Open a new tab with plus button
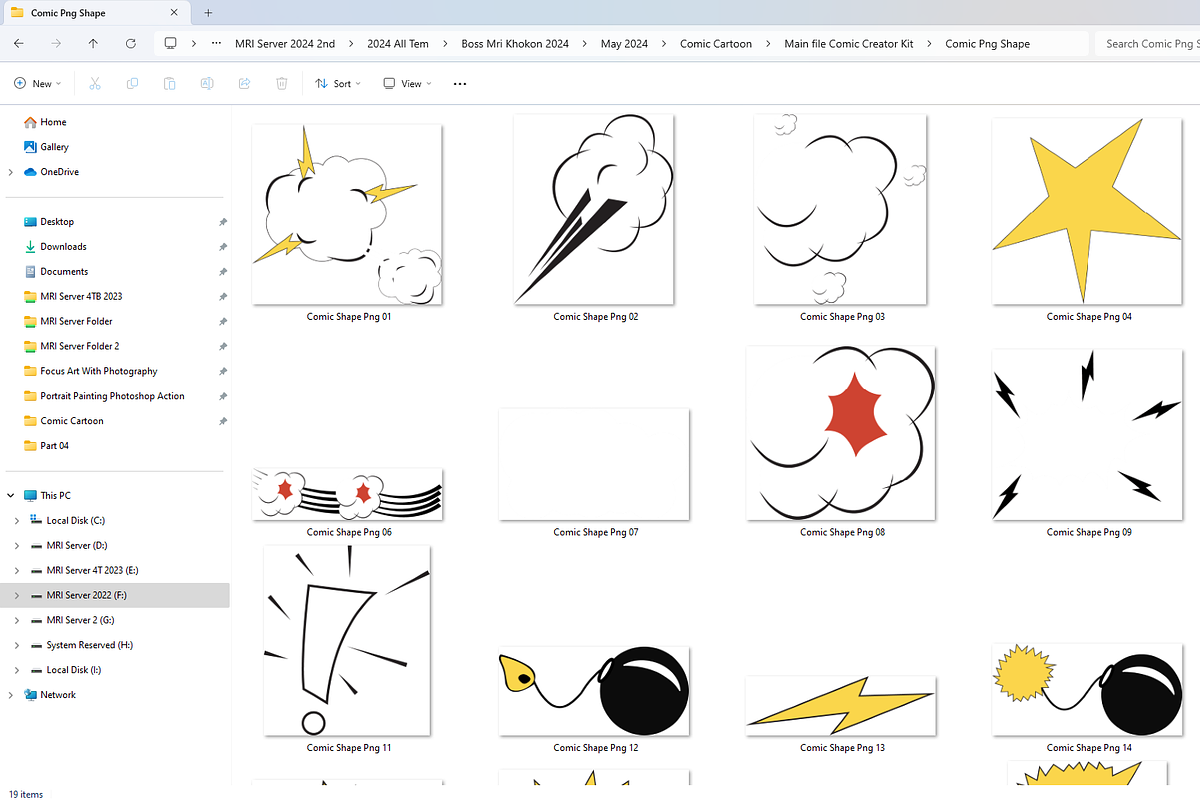This screenshot has height=800, width=1200. pos(208,13)
